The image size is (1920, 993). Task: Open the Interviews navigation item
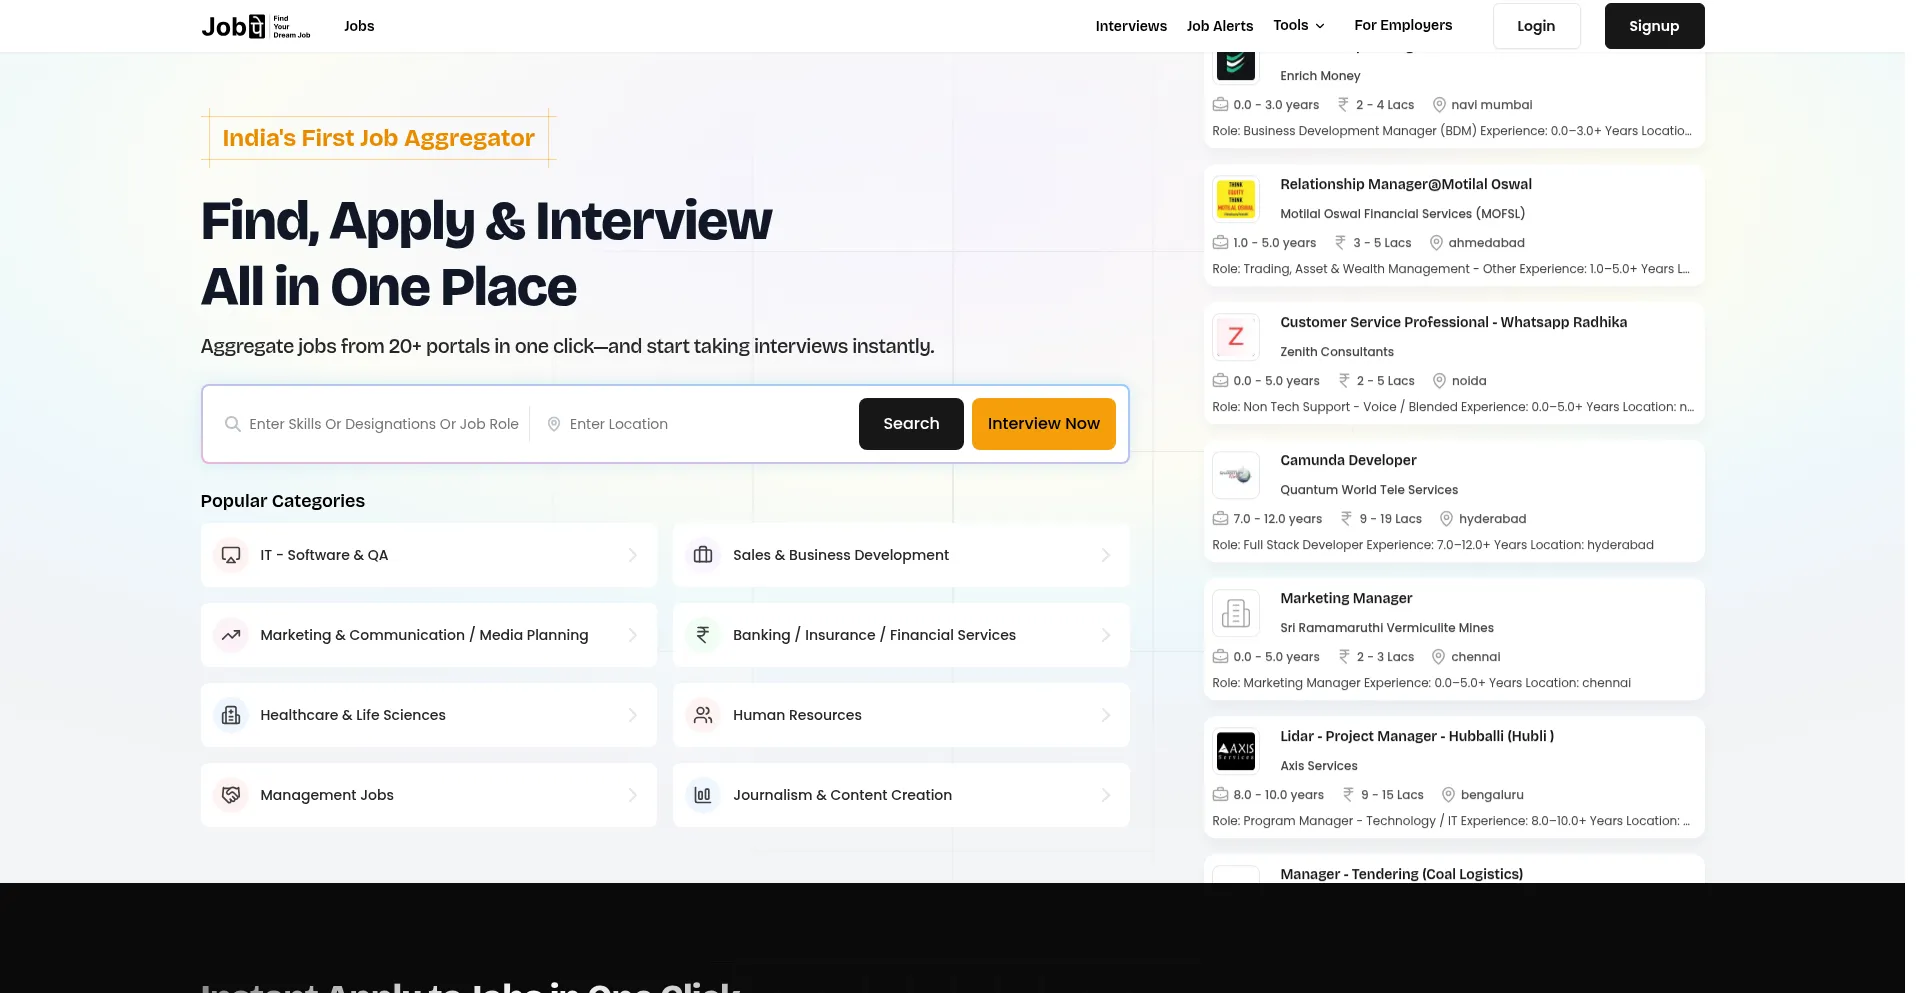tap(1130, 26)
